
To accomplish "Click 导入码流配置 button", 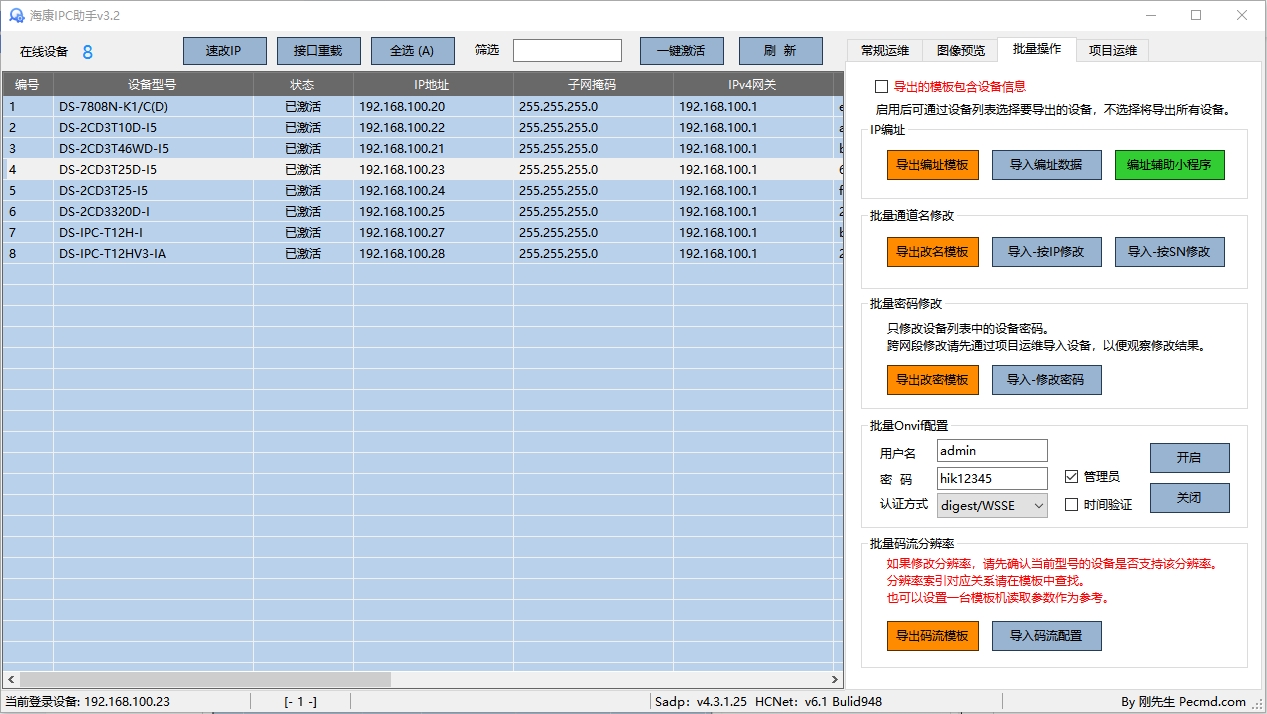I will 1046,636.
